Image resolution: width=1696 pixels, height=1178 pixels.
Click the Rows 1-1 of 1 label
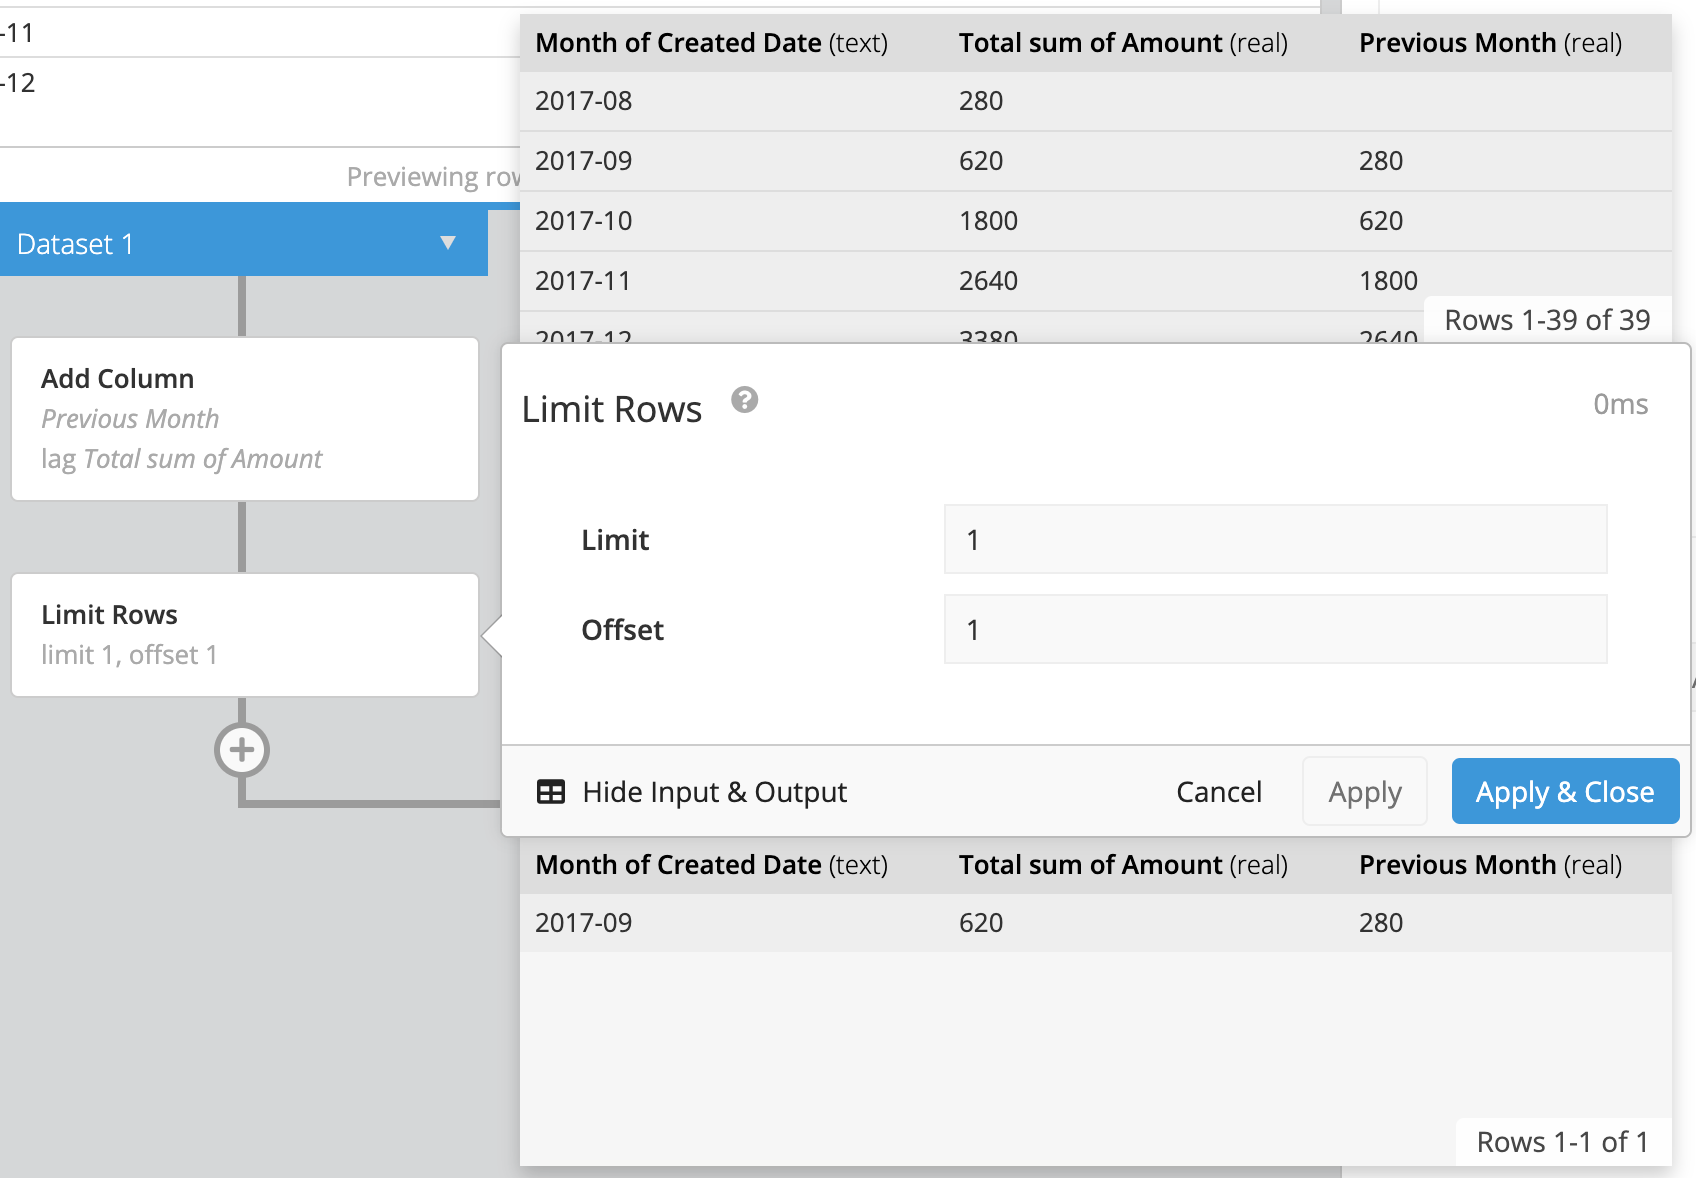click(1563, 1142)
